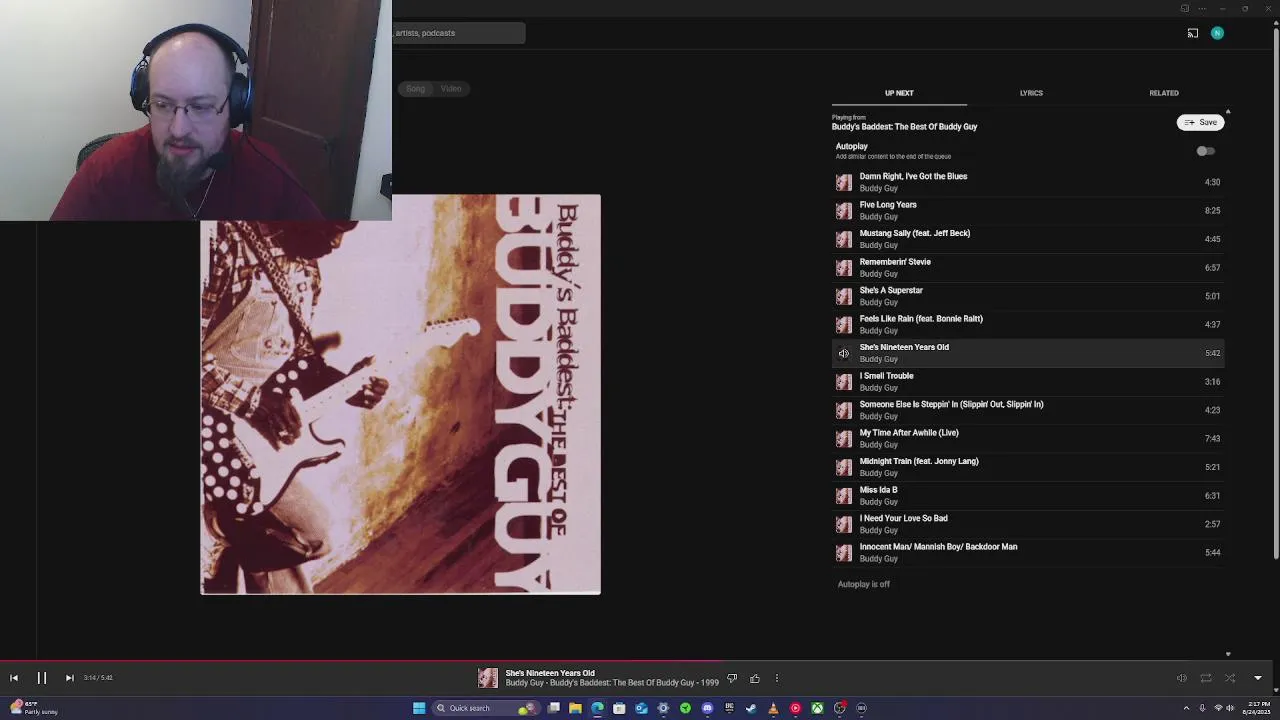This screenshot has width=1280, height=720.
Task: Click the volume speaker icon in player bar
Action: (x=1181, y=678)
